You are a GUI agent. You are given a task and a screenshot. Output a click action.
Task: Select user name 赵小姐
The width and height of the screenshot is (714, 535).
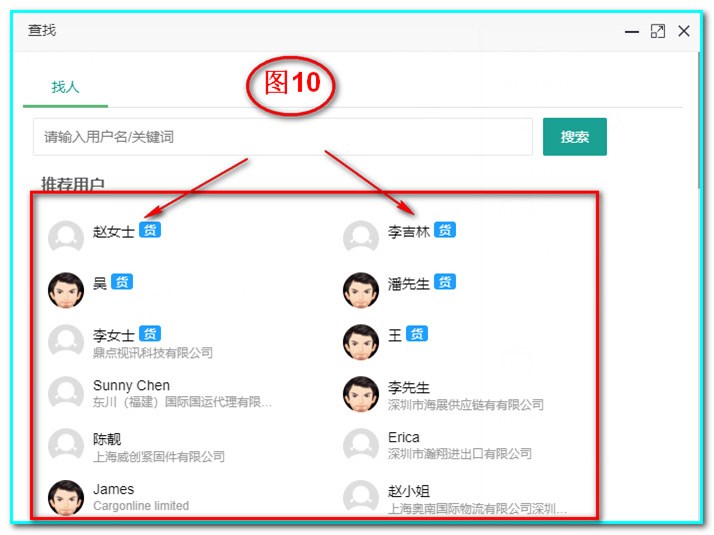[409, 491]
